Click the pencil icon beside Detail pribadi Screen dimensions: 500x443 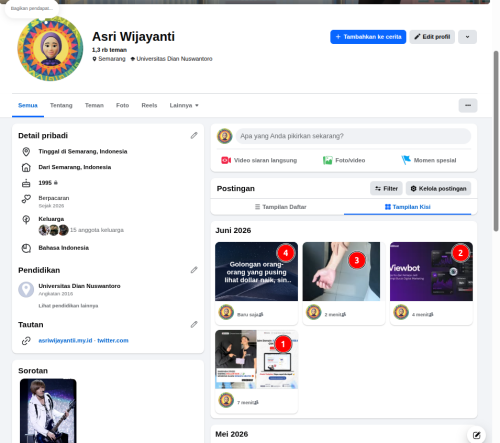click(x=194, y=135)
